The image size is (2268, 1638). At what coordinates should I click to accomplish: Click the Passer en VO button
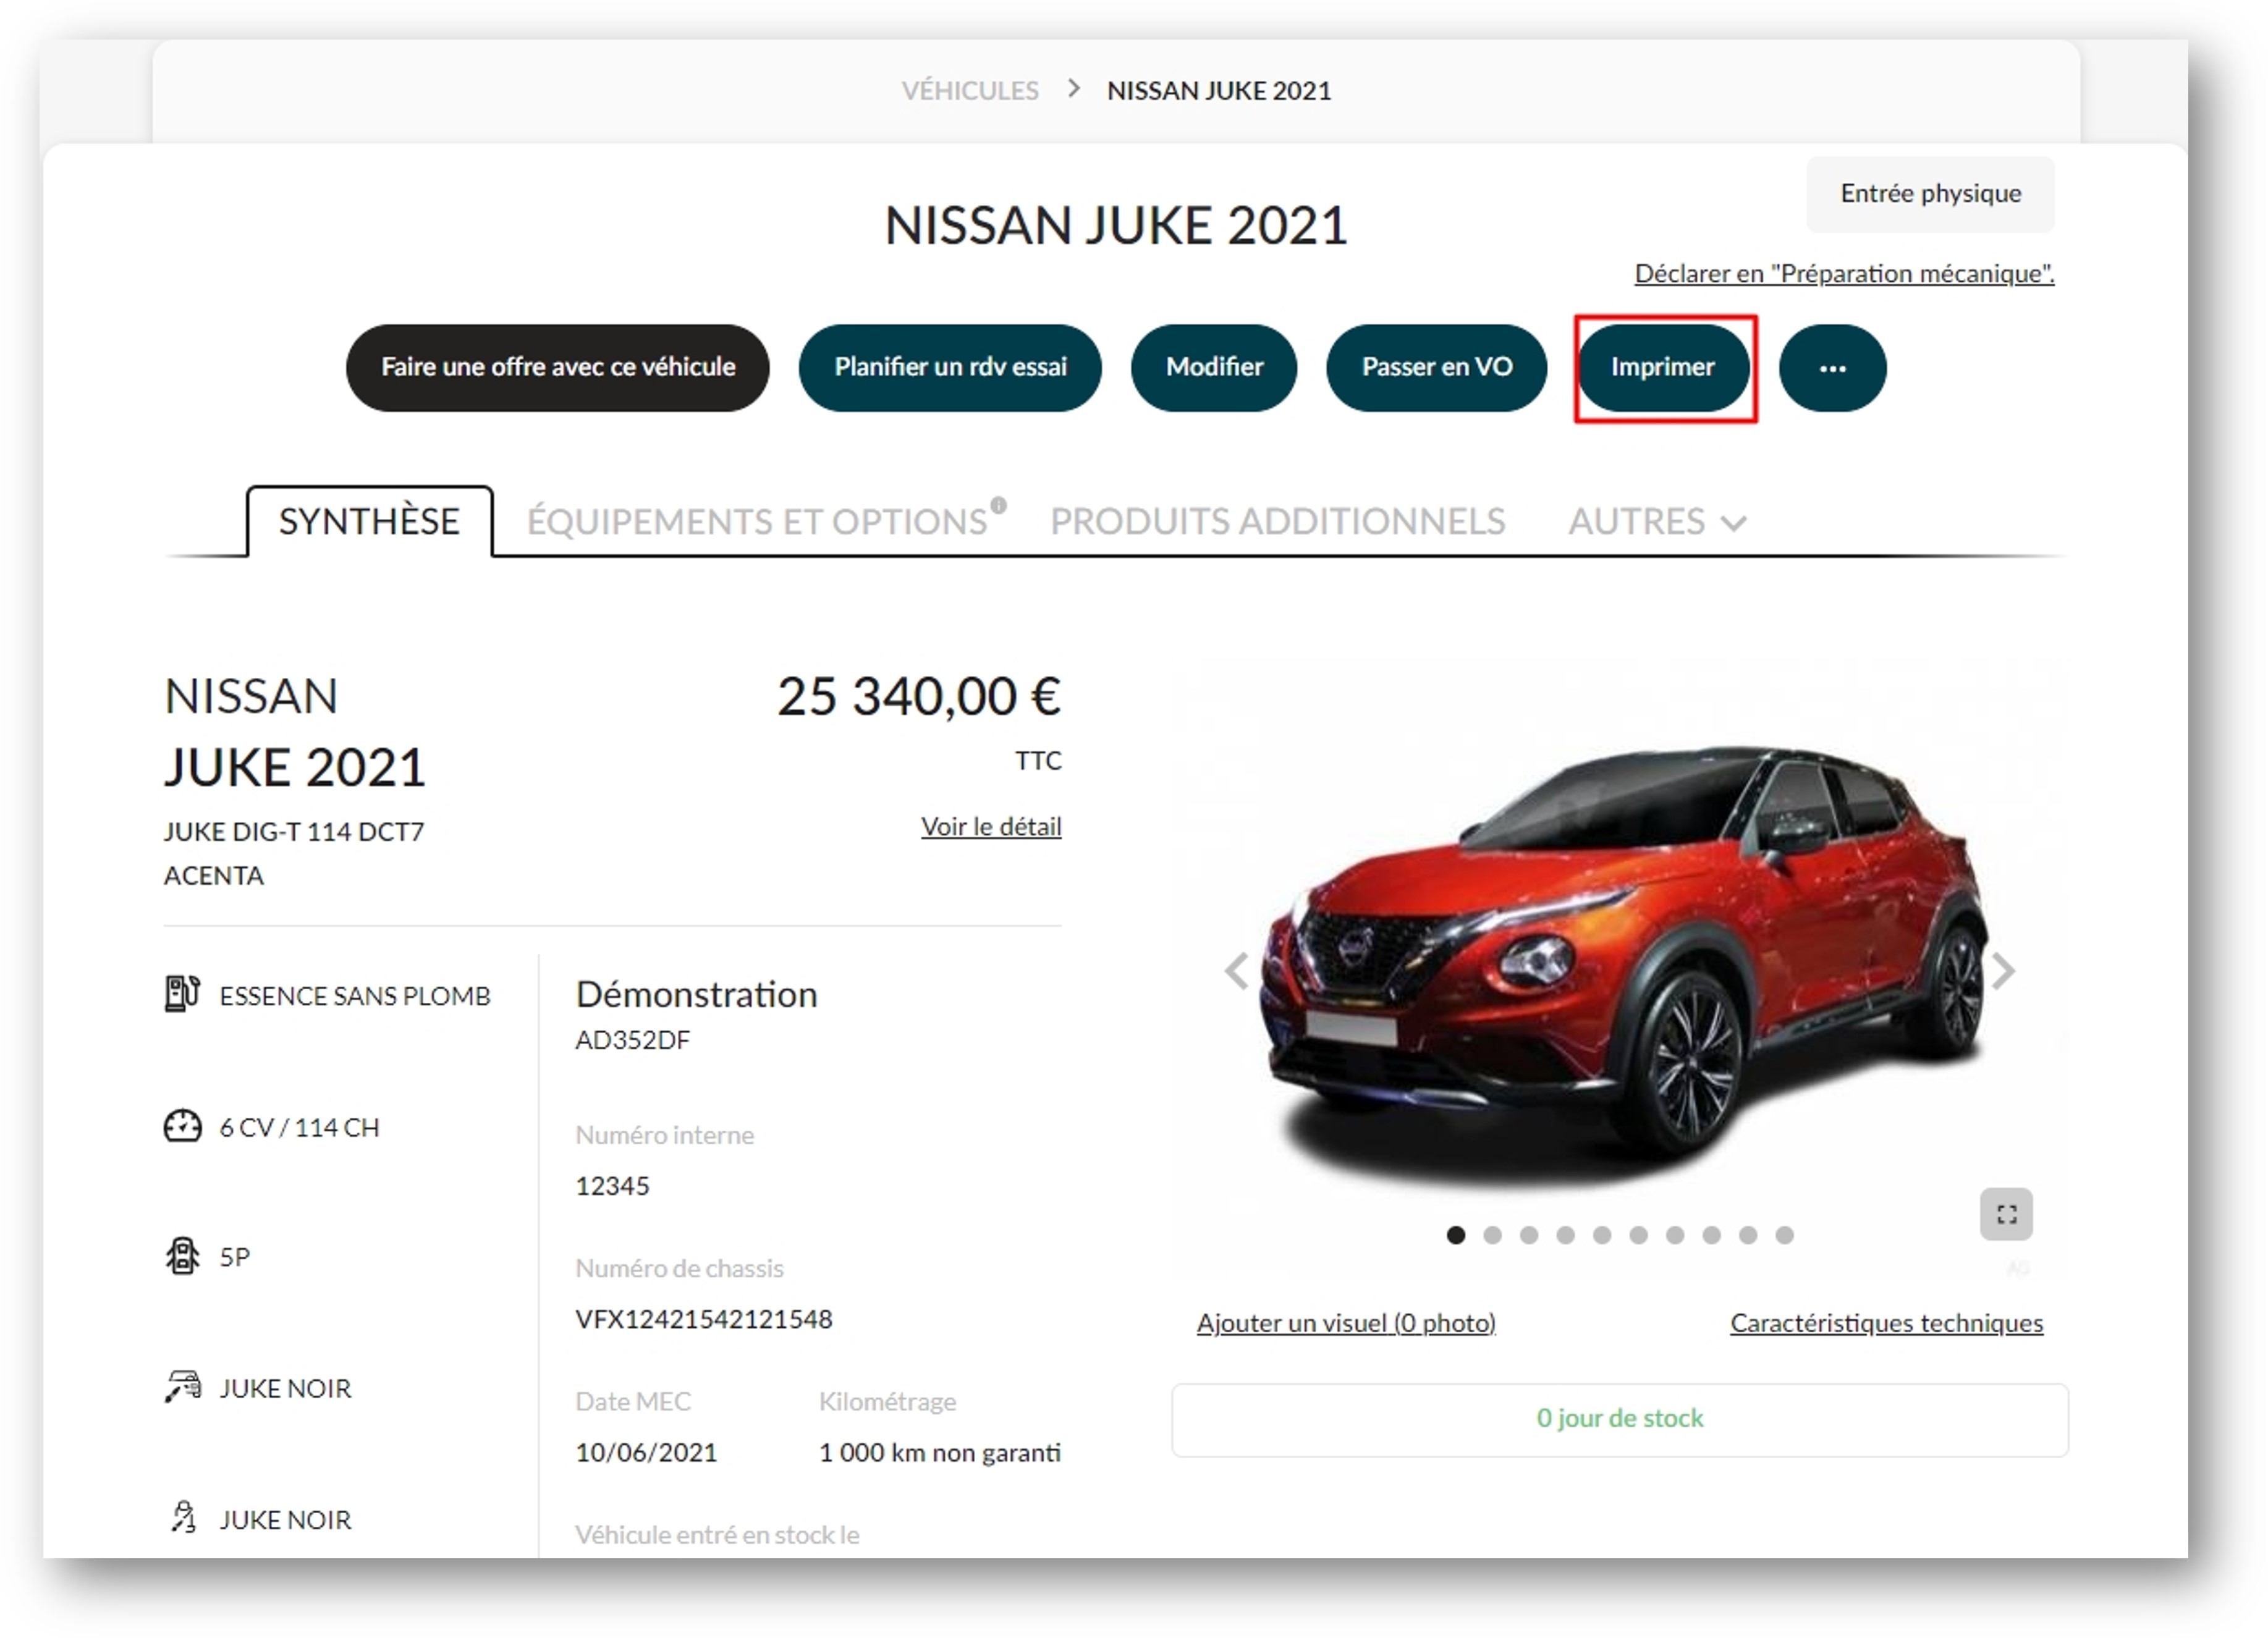point(1436,368)
